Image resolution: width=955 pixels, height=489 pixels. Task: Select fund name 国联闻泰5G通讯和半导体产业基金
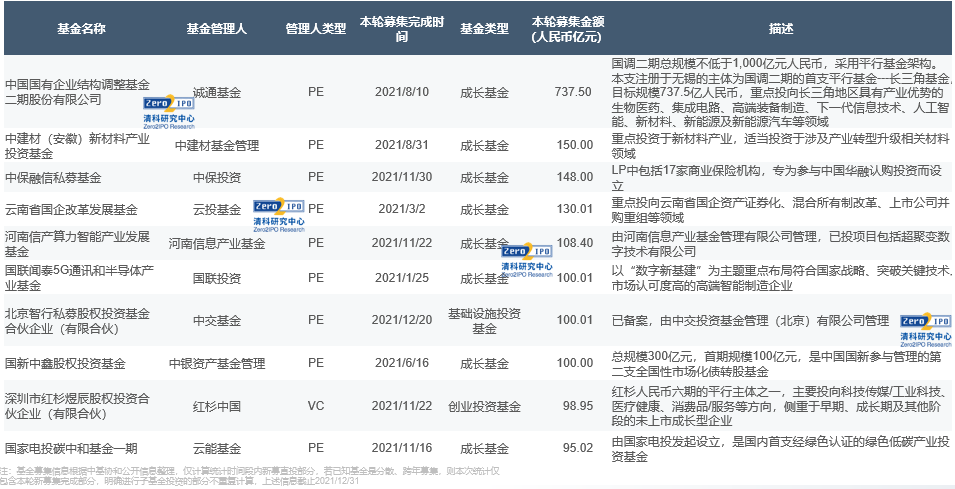(x=77, y=278)
